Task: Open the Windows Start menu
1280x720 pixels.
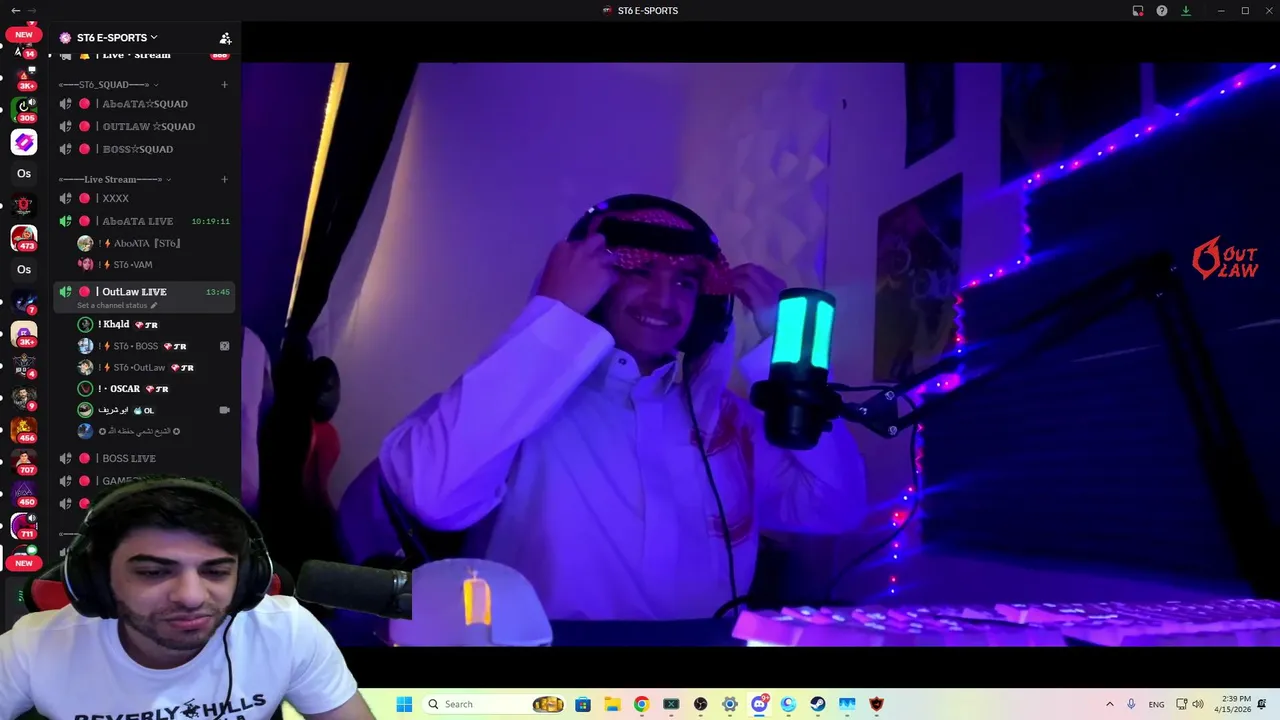Action: (404, 704)
